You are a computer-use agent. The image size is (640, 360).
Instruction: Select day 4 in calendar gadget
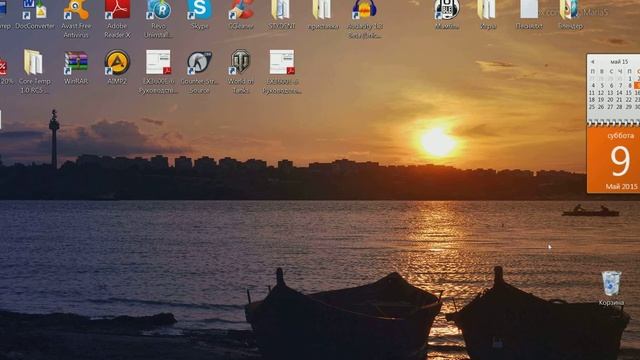593,86
